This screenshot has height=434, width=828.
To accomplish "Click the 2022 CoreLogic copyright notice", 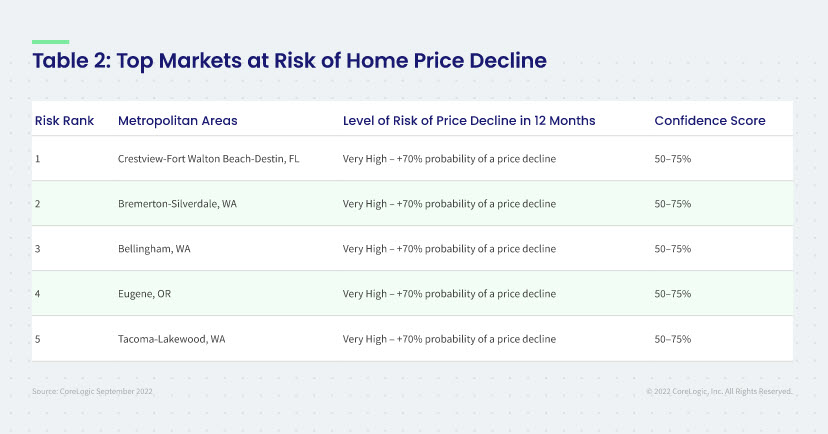I will (719, 391).
